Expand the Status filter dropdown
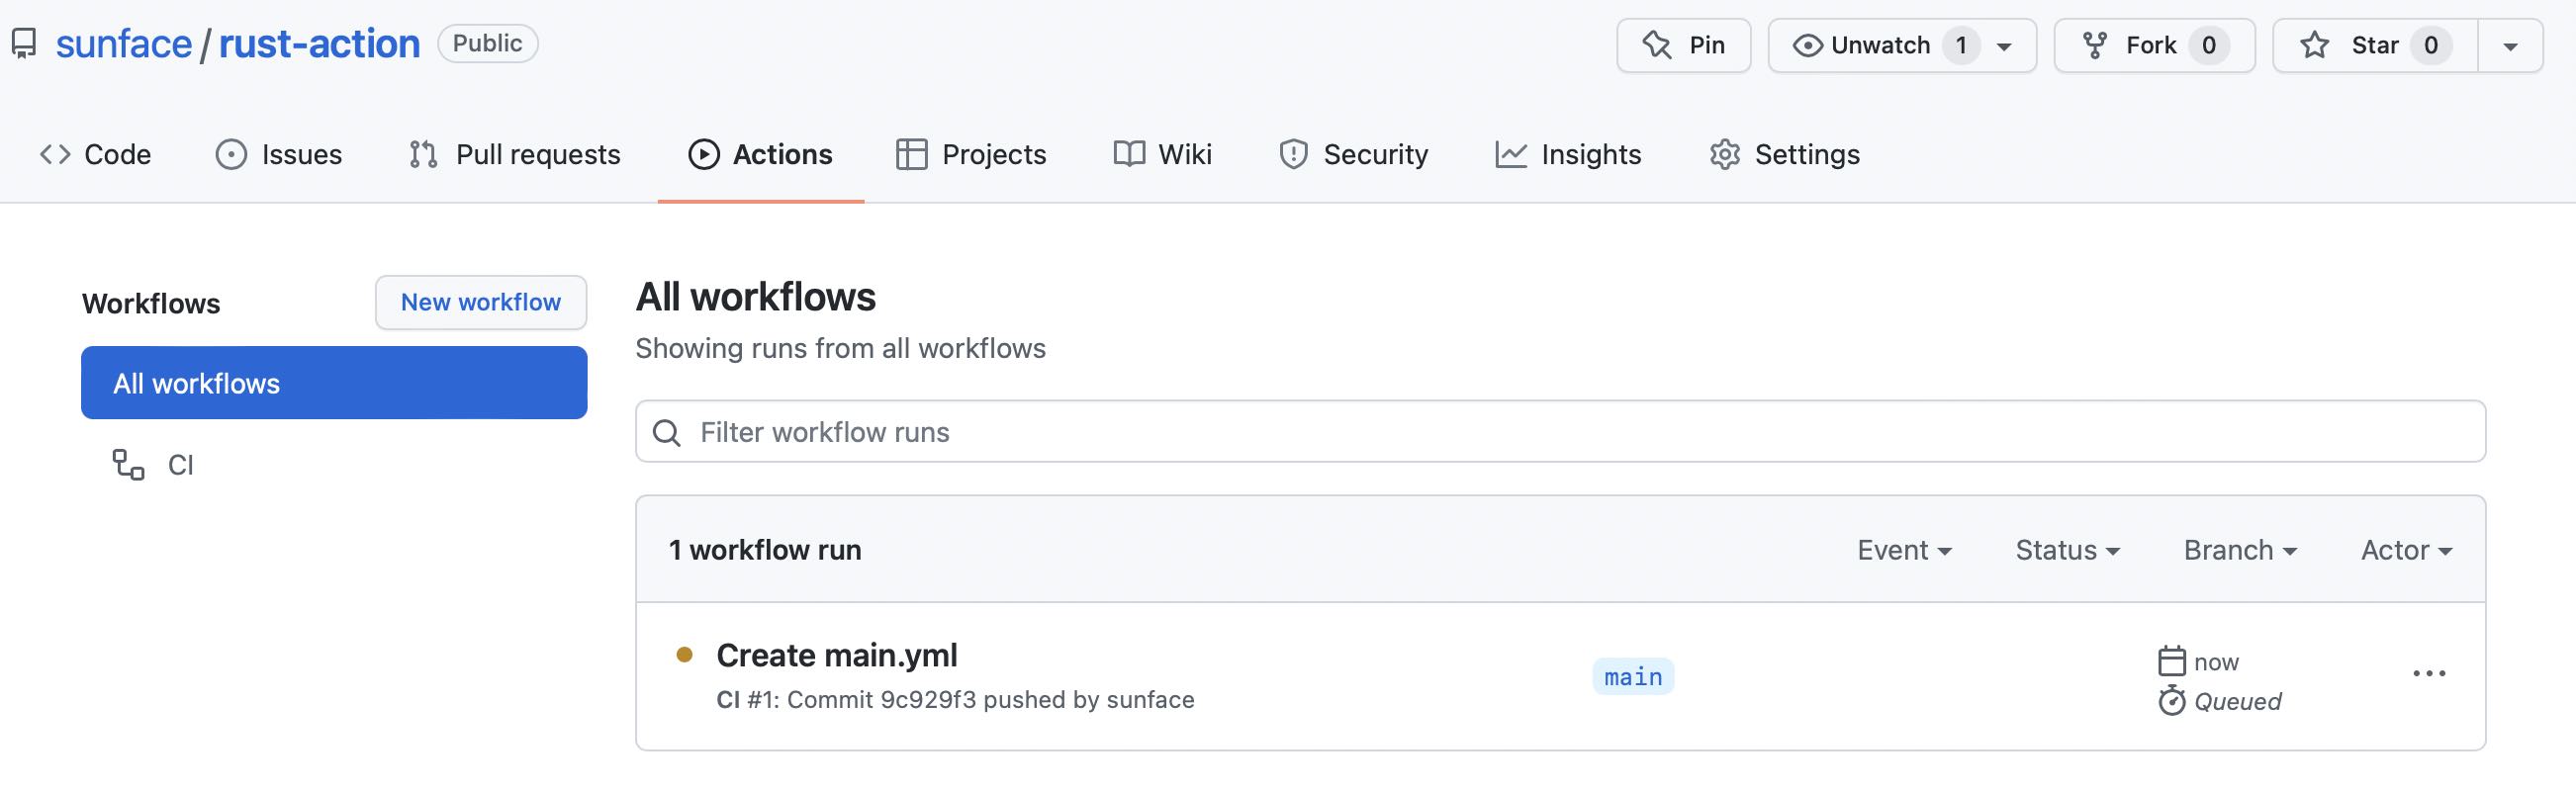The image size is (2576, 791). [2067, 550]
